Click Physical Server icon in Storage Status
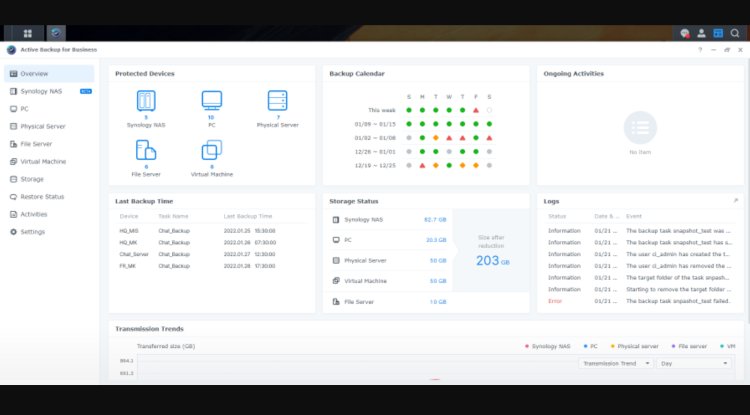This screenshot has width=750, height=415. (335, 261)
